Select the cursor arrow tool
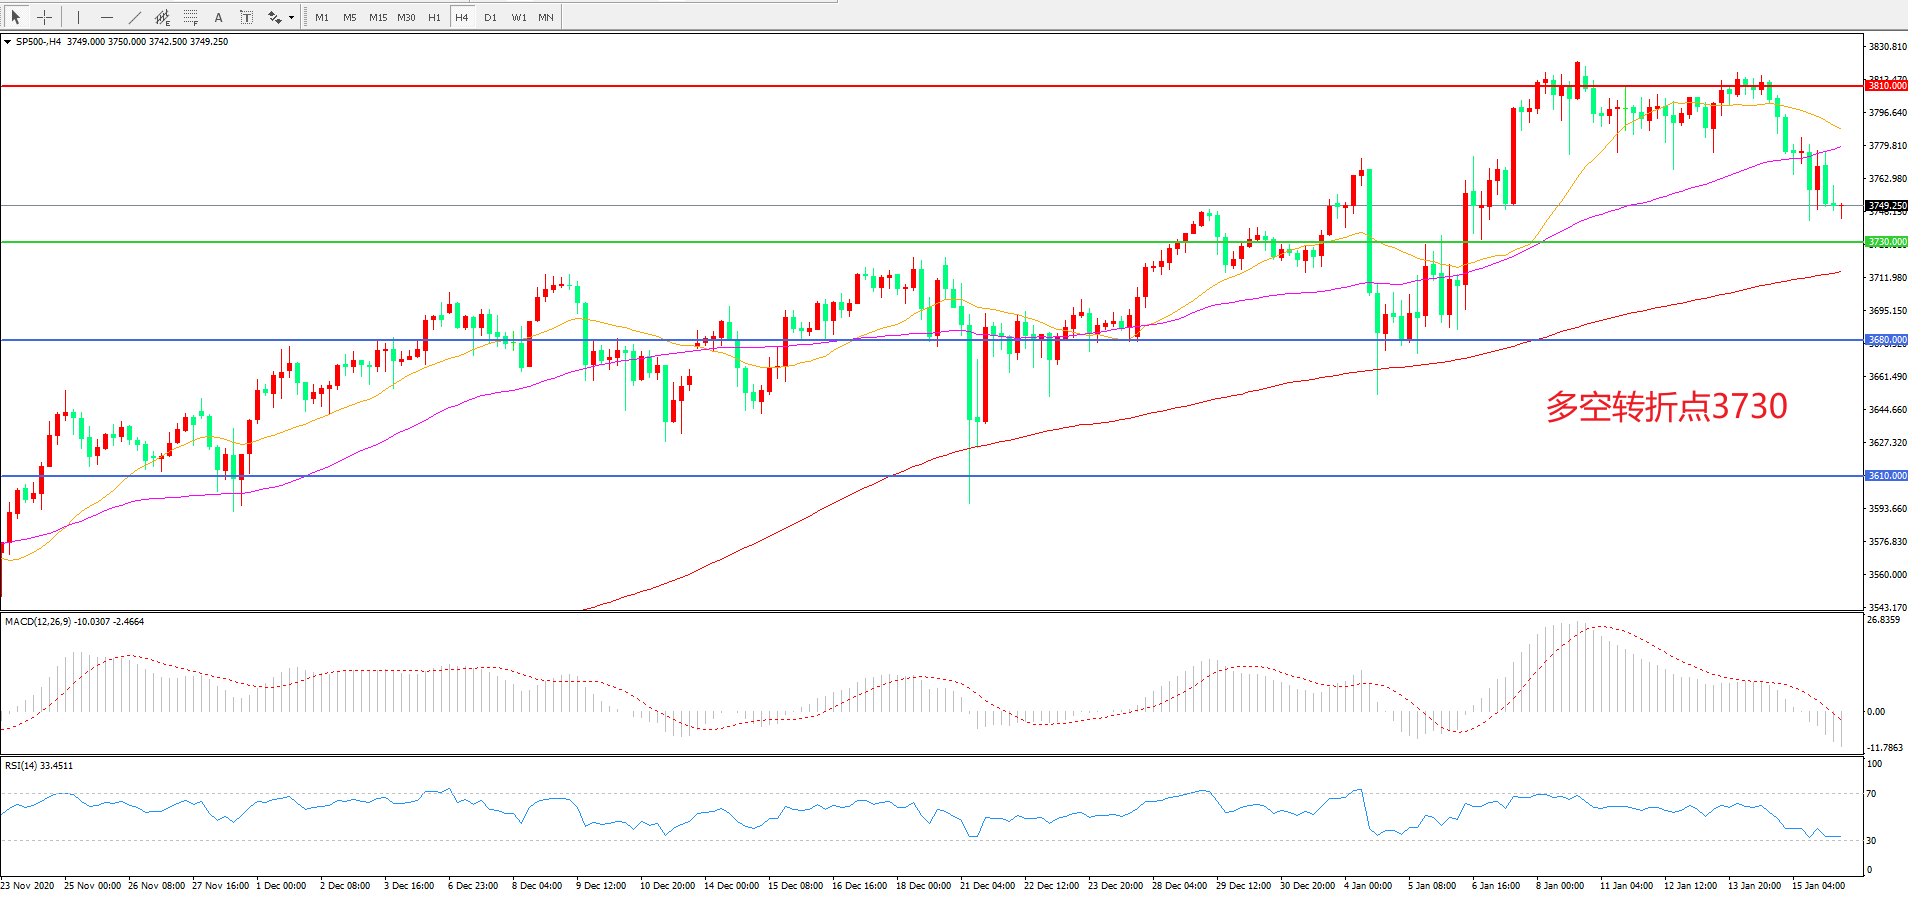 [x=16, y=17]
